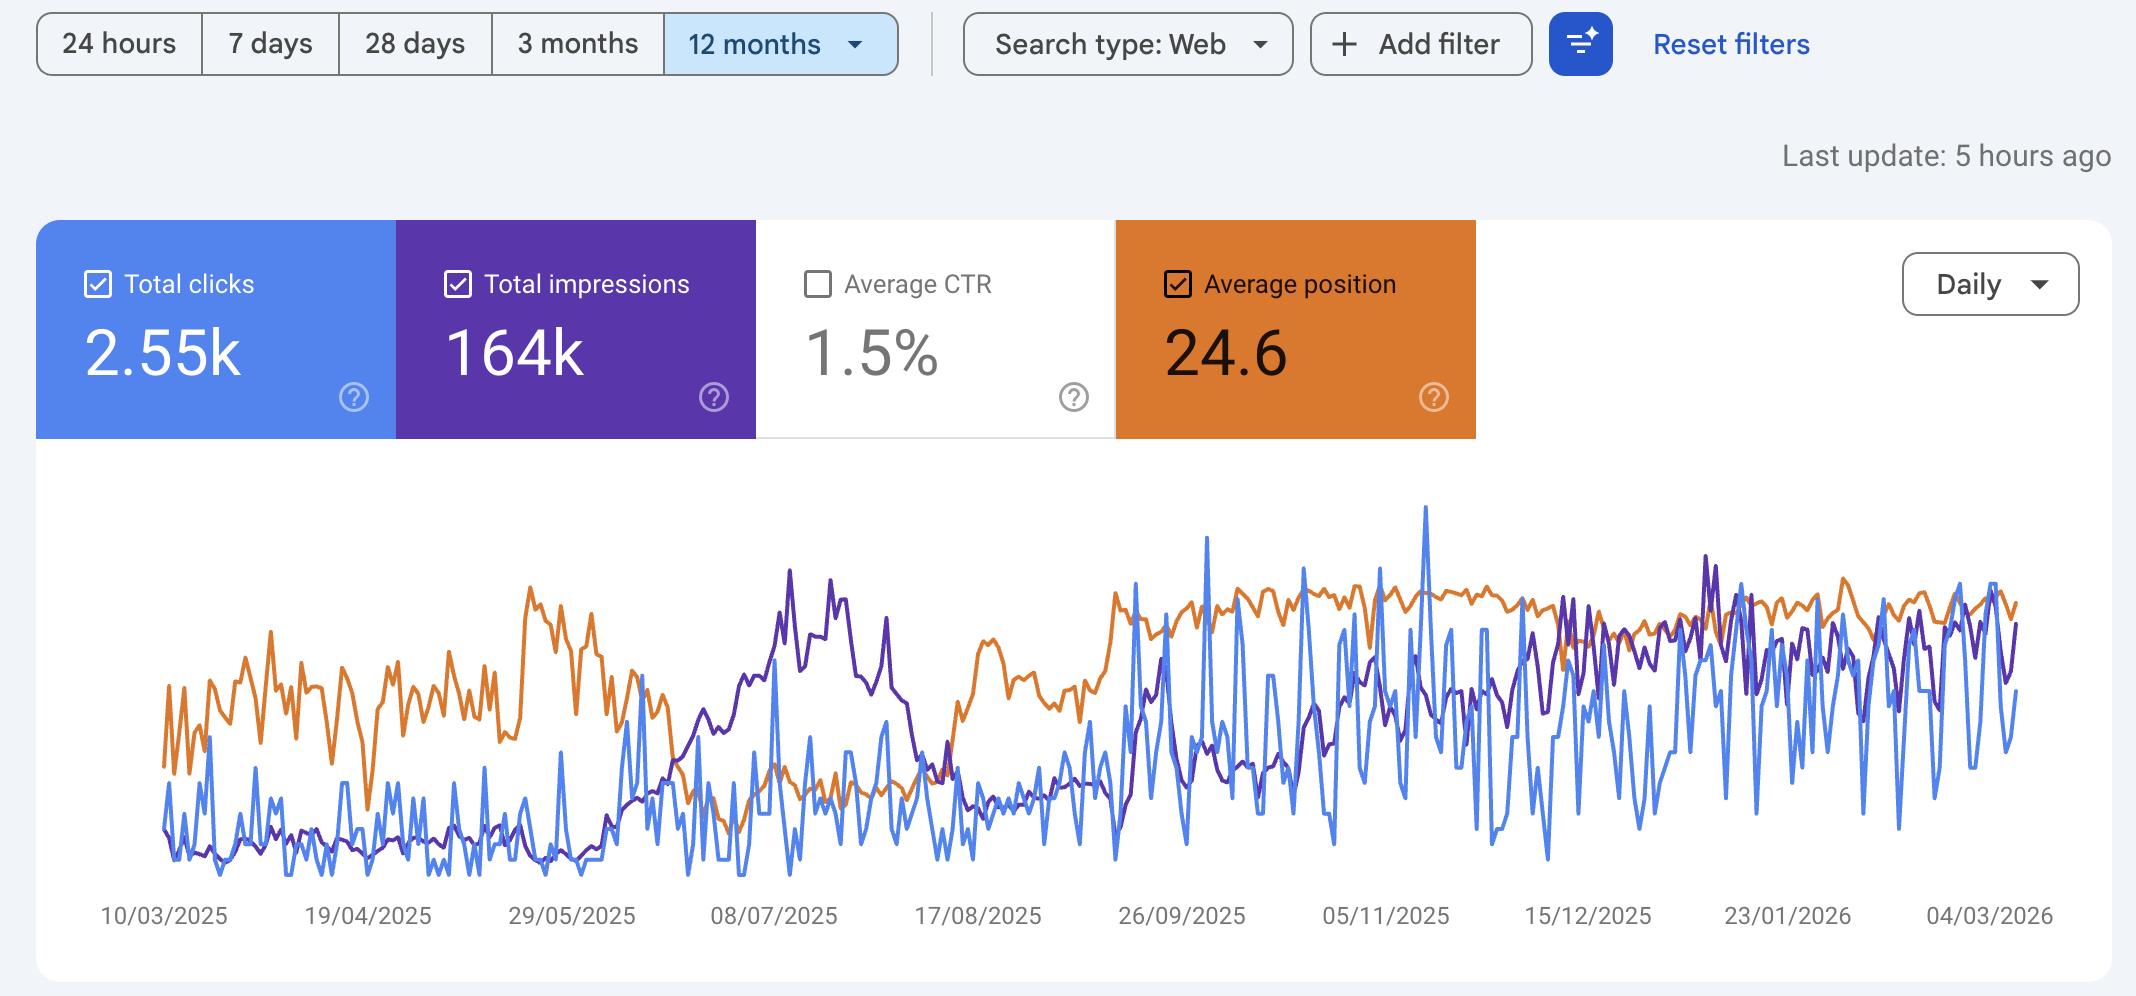Screen dimensions: 2136x996
Task: Open help icon on Total clicks card
Action: [x=354, y=397]
